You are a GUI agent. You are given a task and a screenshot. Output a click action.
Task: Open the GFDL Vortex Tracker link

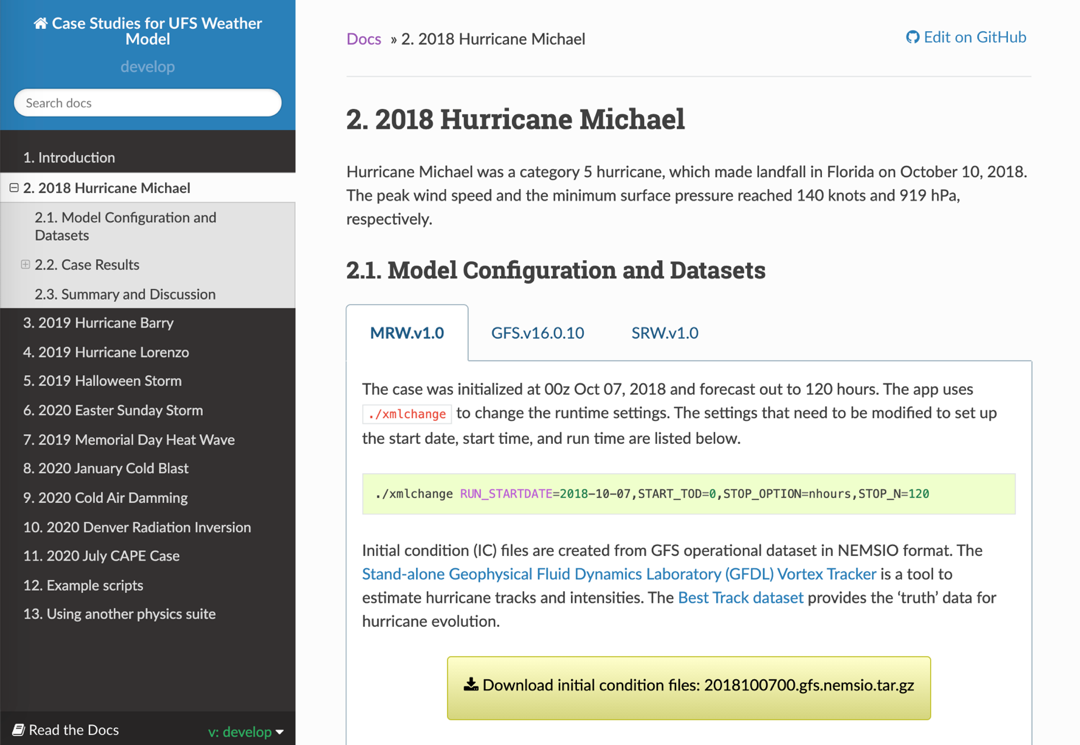pos(619,574)
